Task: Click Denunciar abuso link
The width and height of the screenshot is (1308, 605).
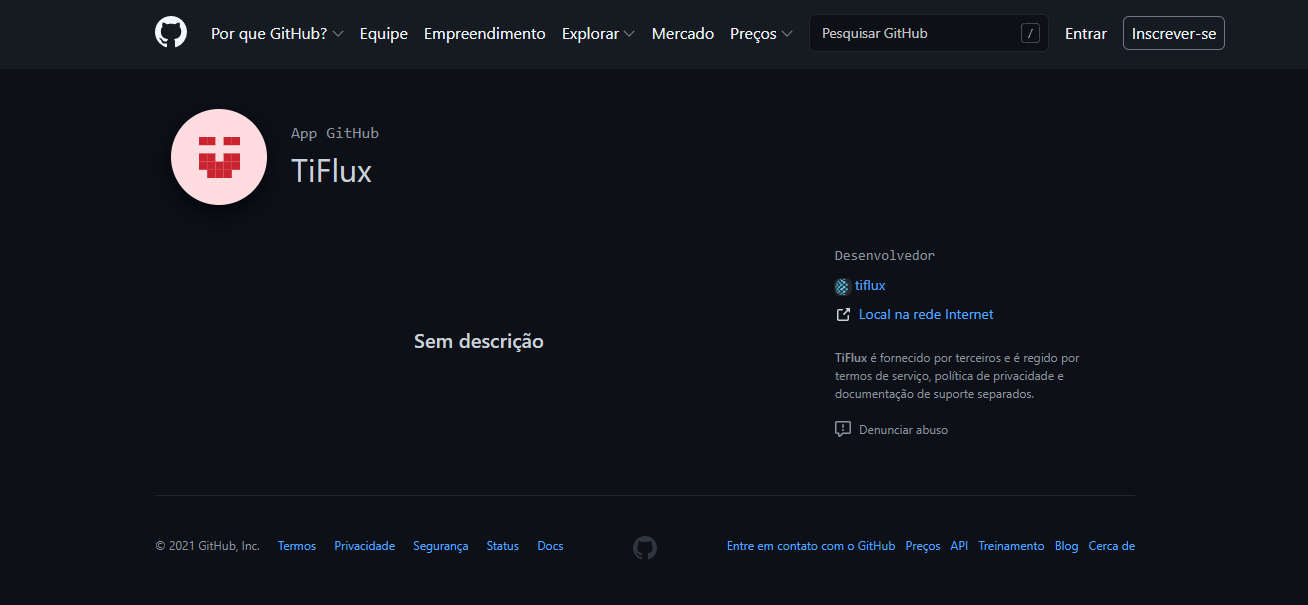Action: [903, 430]
